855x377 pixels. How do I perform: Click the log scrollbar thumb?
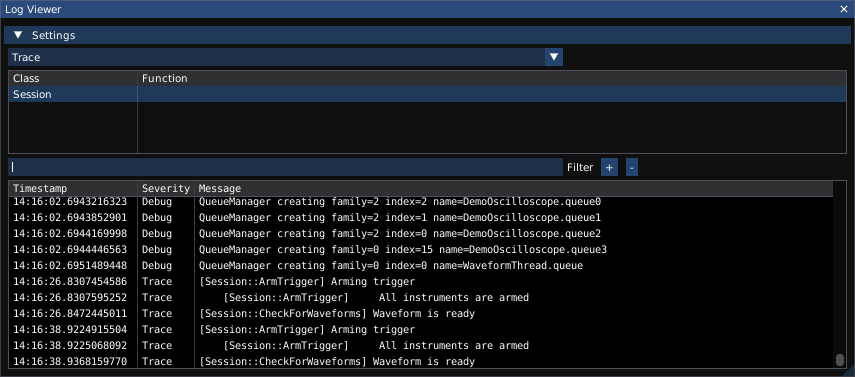840,360
